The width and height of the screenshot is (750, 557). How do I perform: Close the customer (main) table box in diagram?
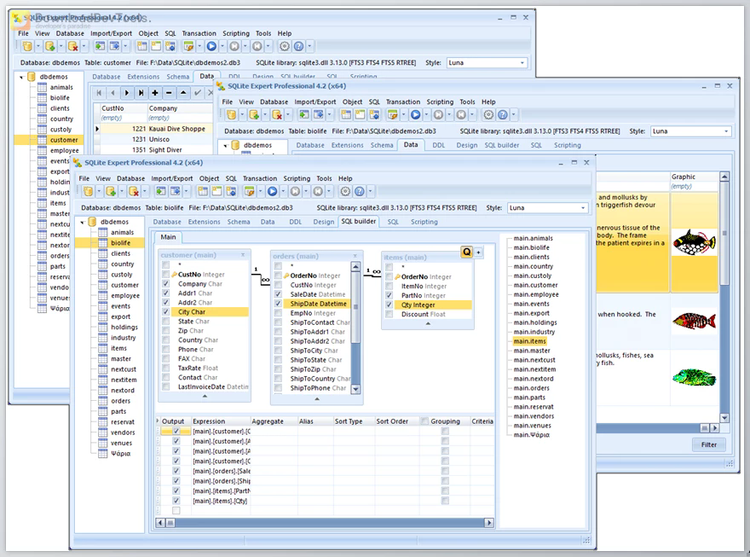tap(243, 255)
